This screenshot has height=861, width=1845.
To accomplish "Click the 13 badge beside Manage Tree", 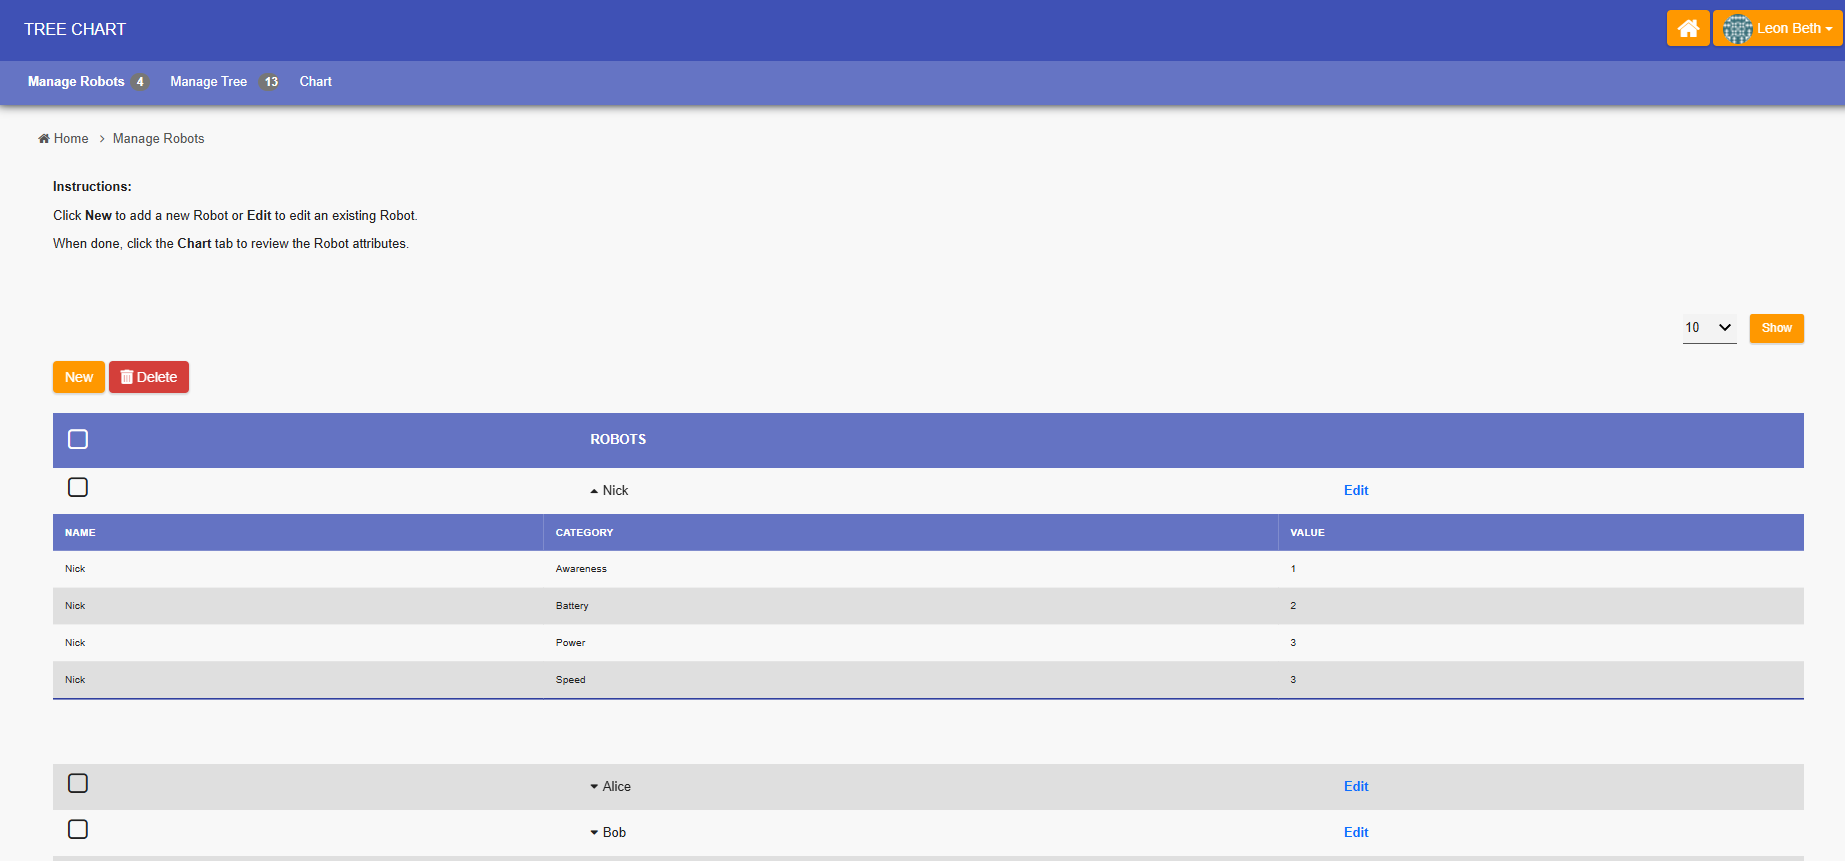I will coord(271,82).
